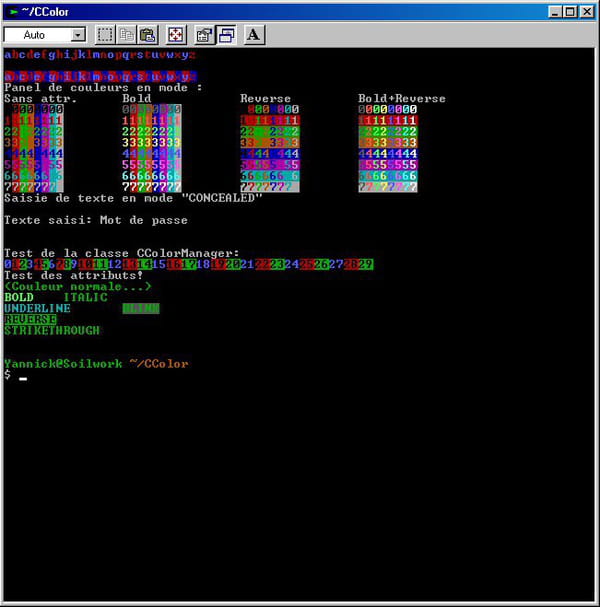Click the cyan "UNDERLINE" attribute word

[x=38, y=309]
